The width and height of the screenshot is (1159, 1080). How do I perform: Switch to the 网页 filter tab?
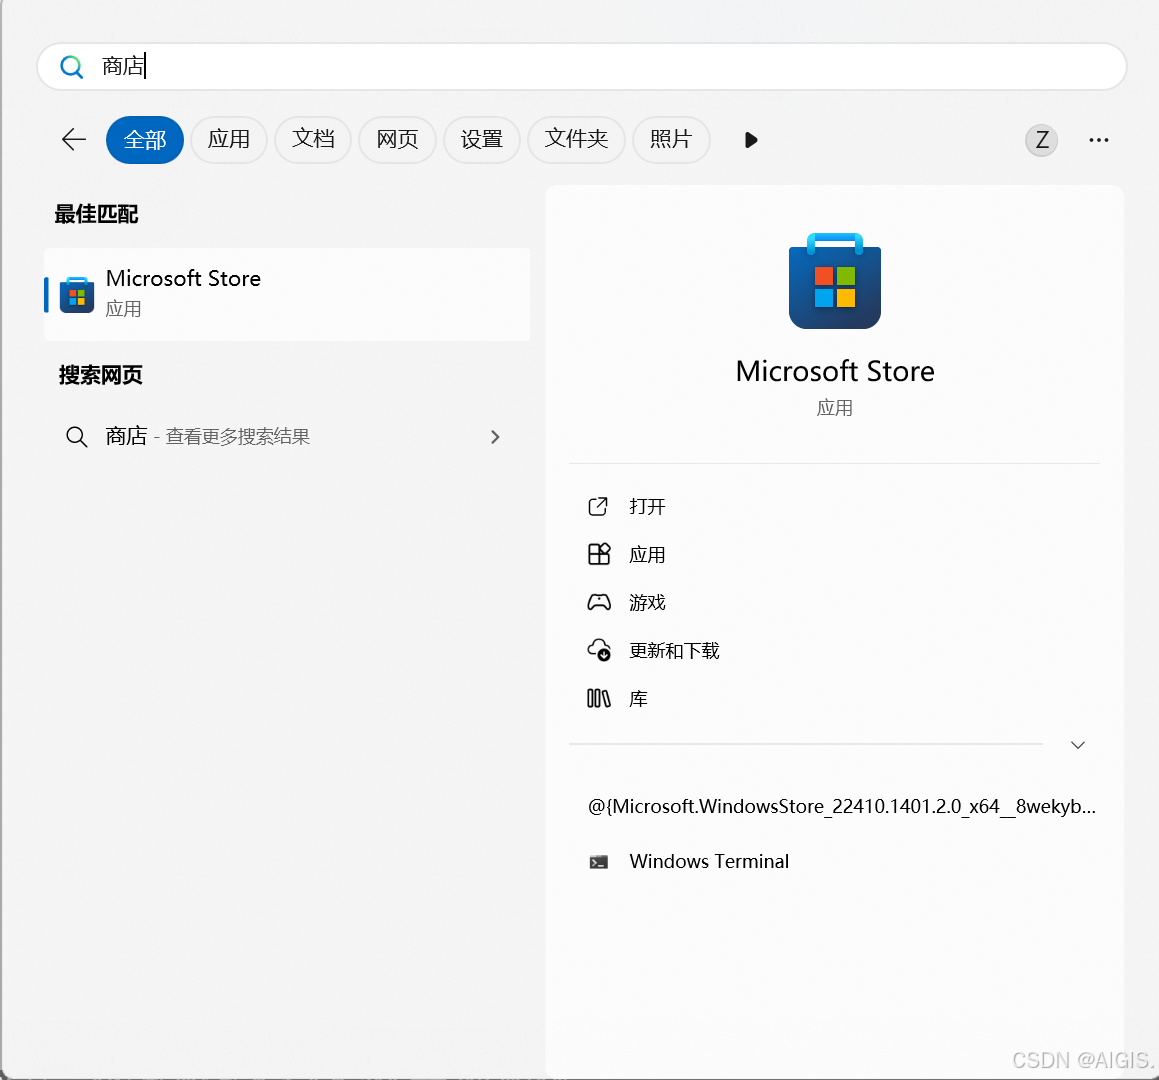(x=397, y=140)
